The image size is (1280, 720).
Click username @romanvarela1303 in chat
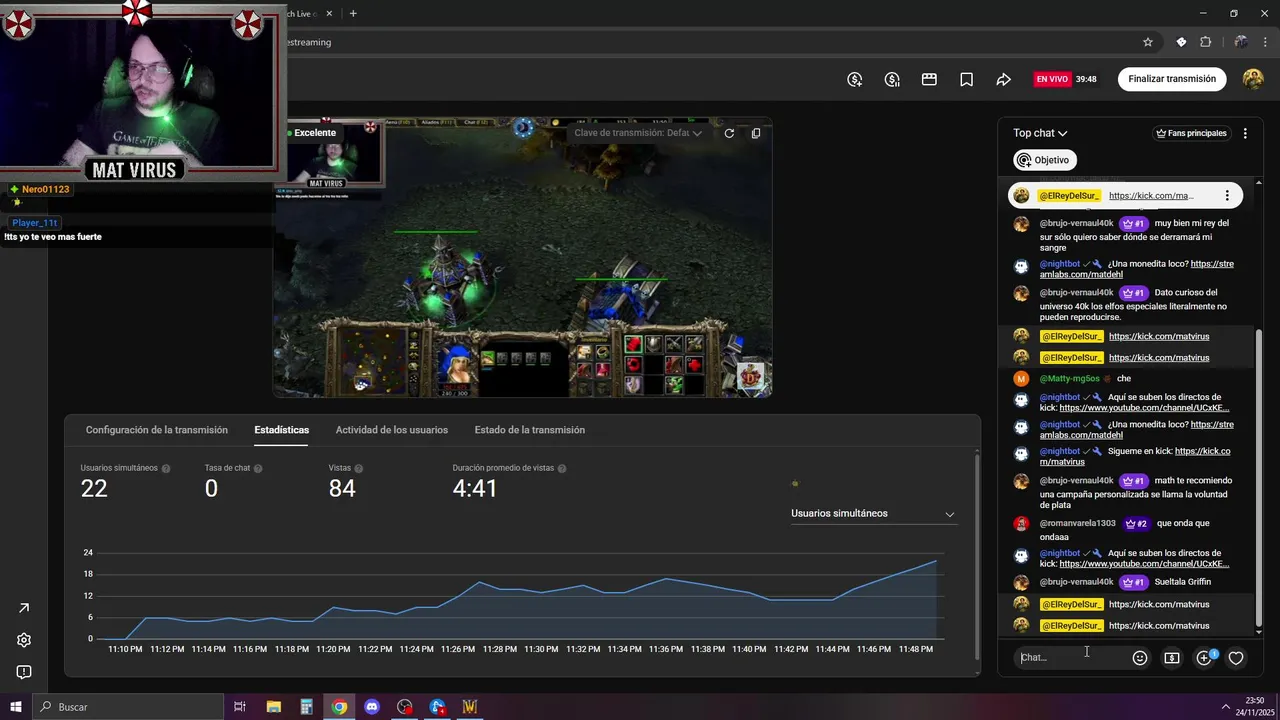pyautogui.click(x=1077, y=524)
